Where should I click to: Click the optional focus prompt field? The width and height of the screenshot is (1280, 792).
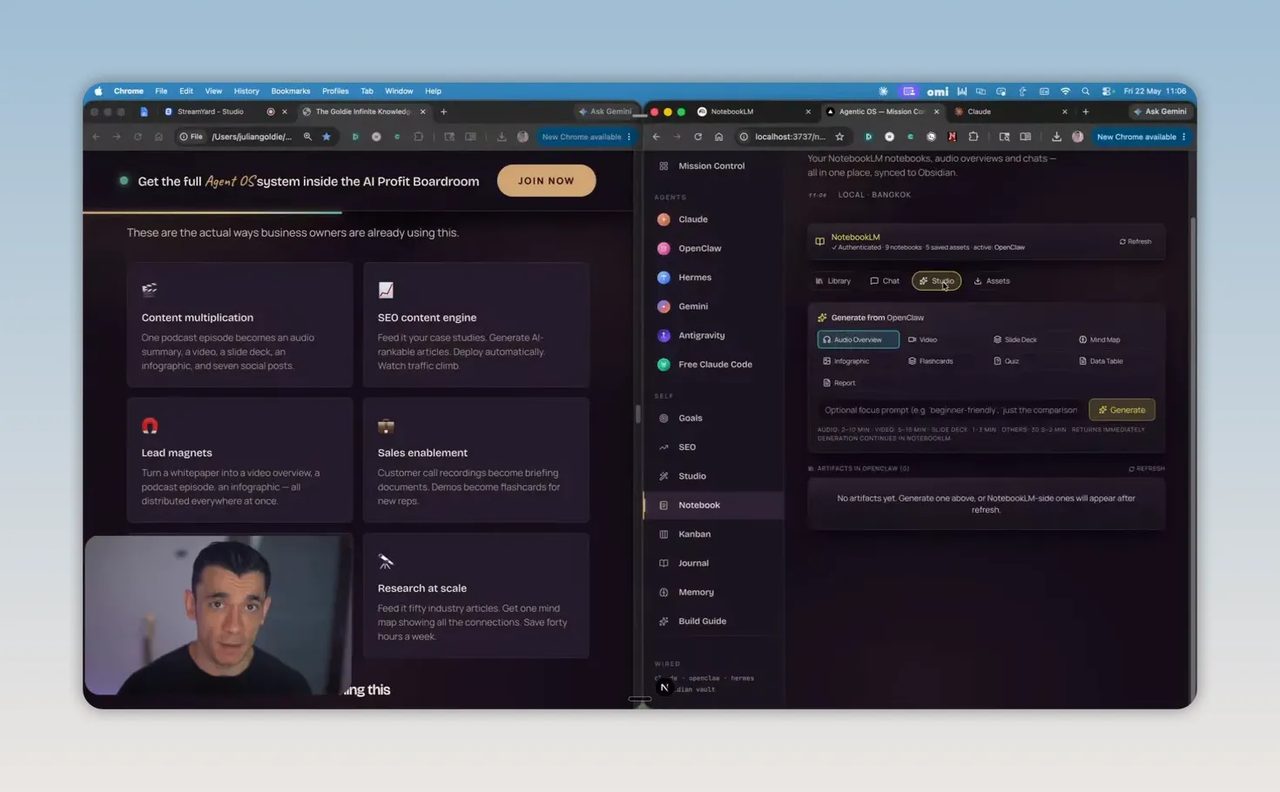coord(950,410)
